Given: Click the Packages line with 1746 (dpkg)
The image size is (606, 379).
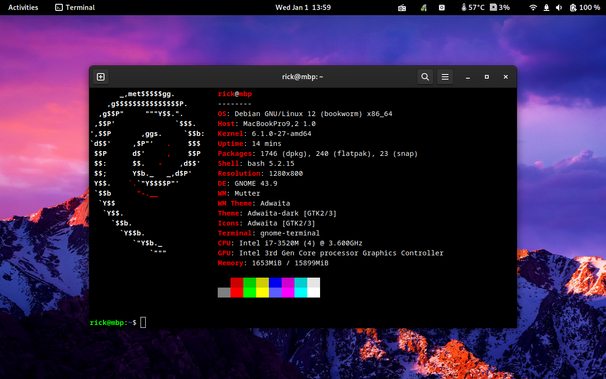Looking at the screenshot, I should [318, 154].
